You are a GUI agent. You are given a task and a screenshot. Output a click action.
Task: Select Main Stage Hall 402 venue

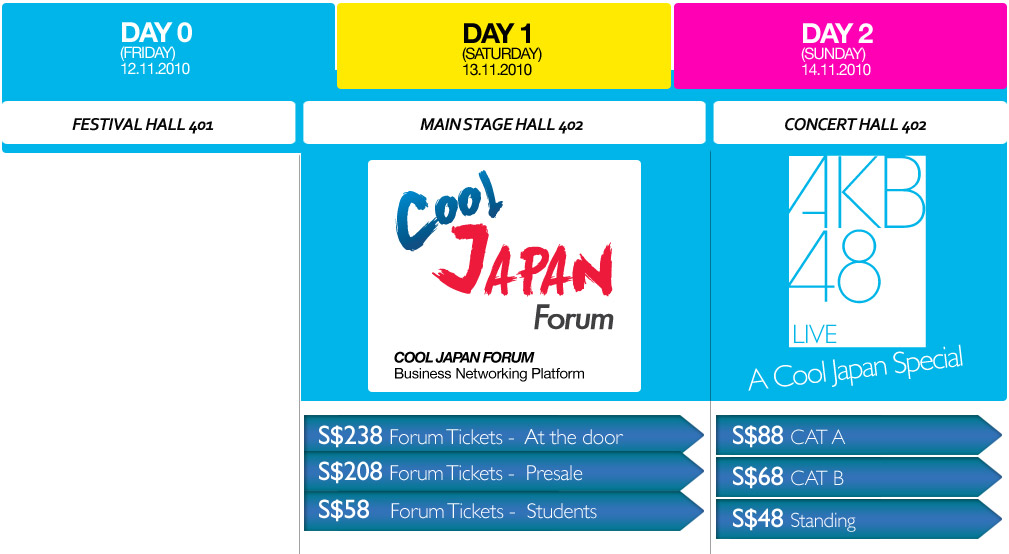click(x=504, y=123)
